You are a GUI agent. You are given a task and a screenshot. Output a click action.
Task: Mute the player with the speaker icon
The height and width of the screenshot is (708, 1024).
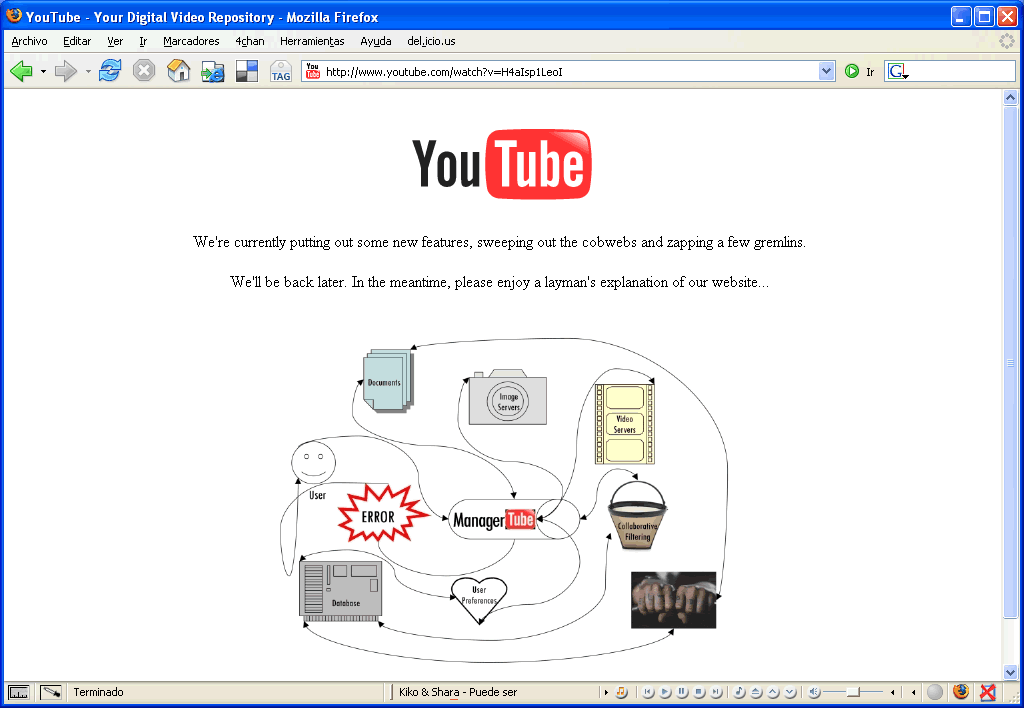coord(814,692)
